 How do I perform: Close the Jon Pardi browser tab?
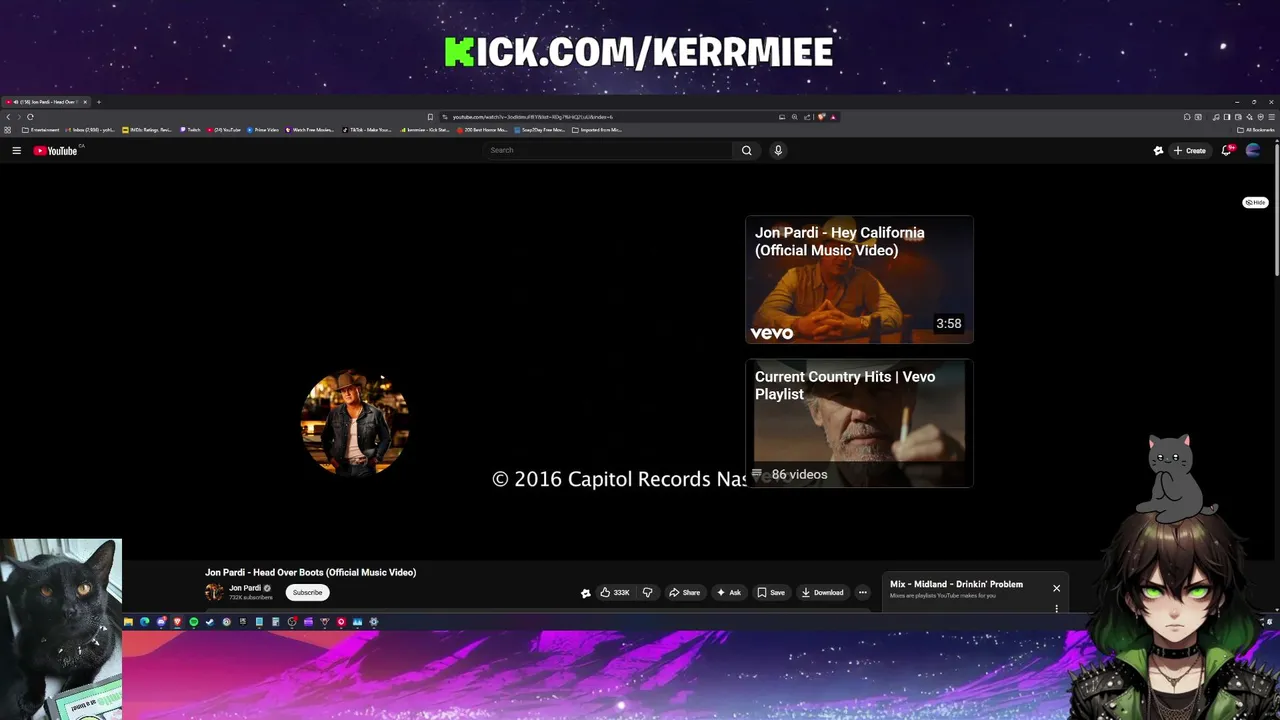85,102
